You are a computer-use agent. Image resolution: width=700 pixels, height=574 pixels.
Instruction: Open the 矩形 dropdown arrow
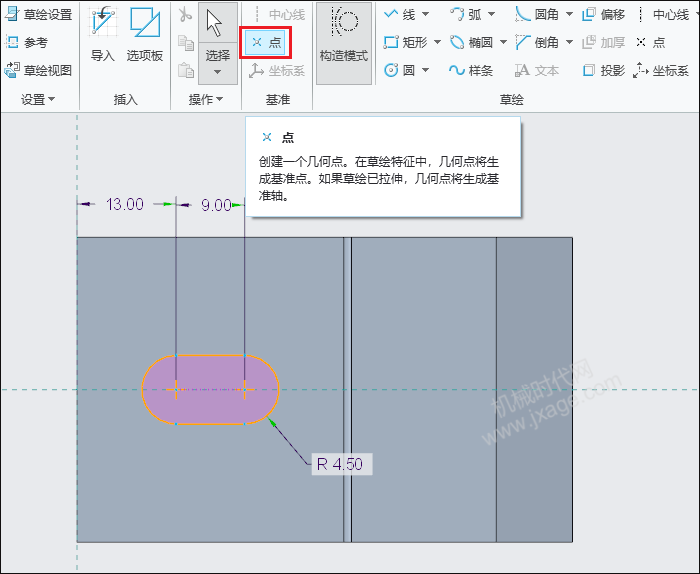tap(438, 42)
